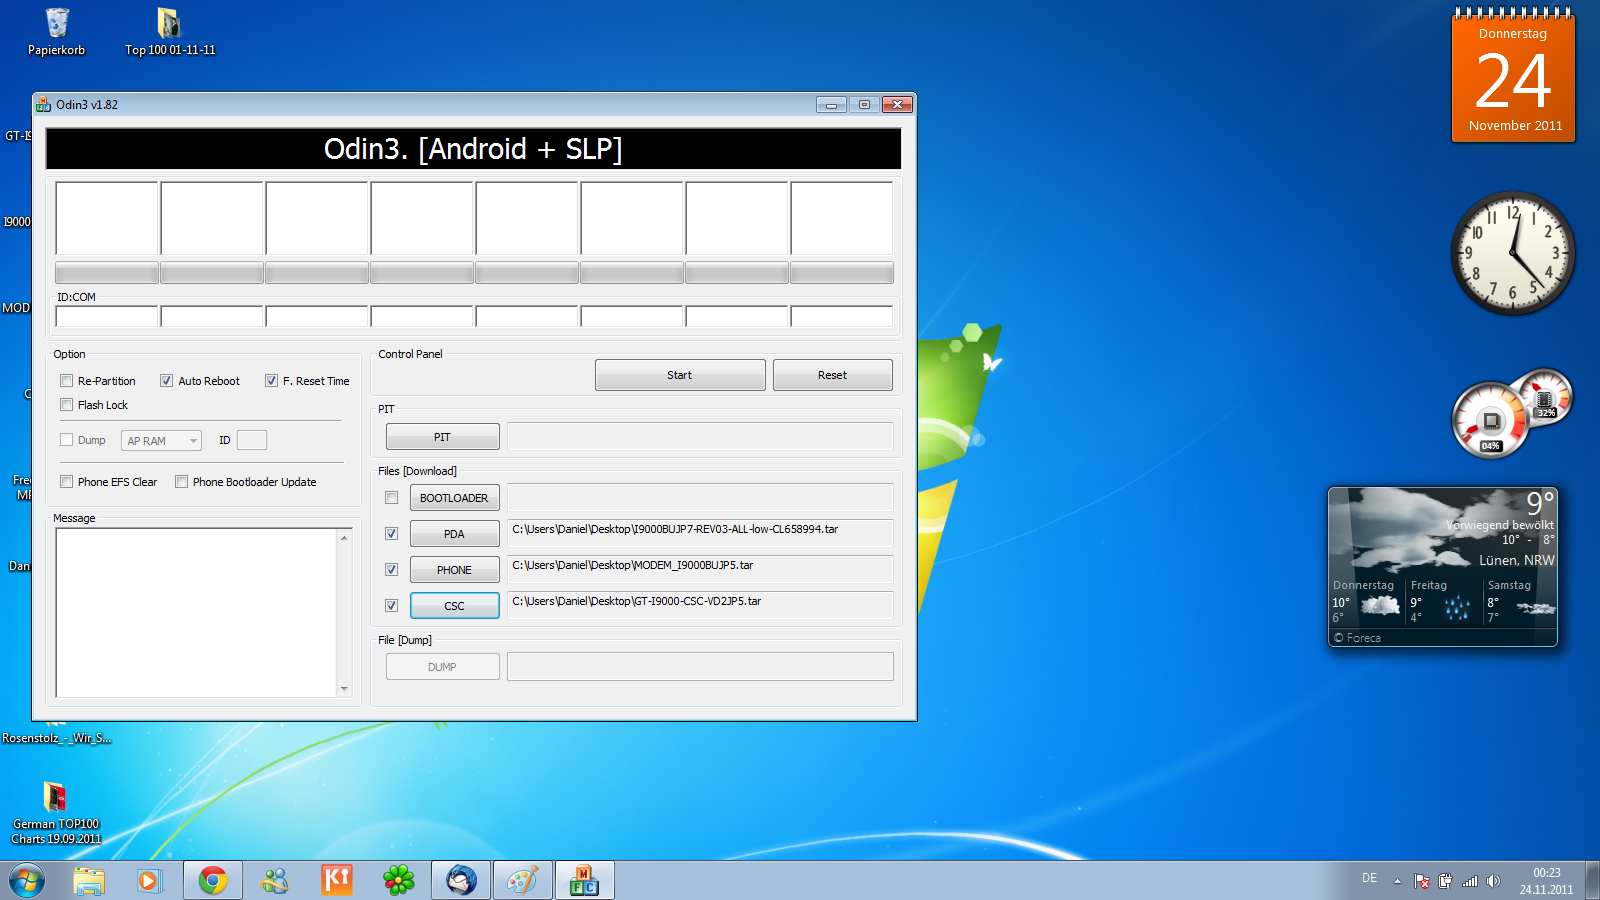
Task: Open the AP RAM dropdown
Action: click(x=162, y=441)
